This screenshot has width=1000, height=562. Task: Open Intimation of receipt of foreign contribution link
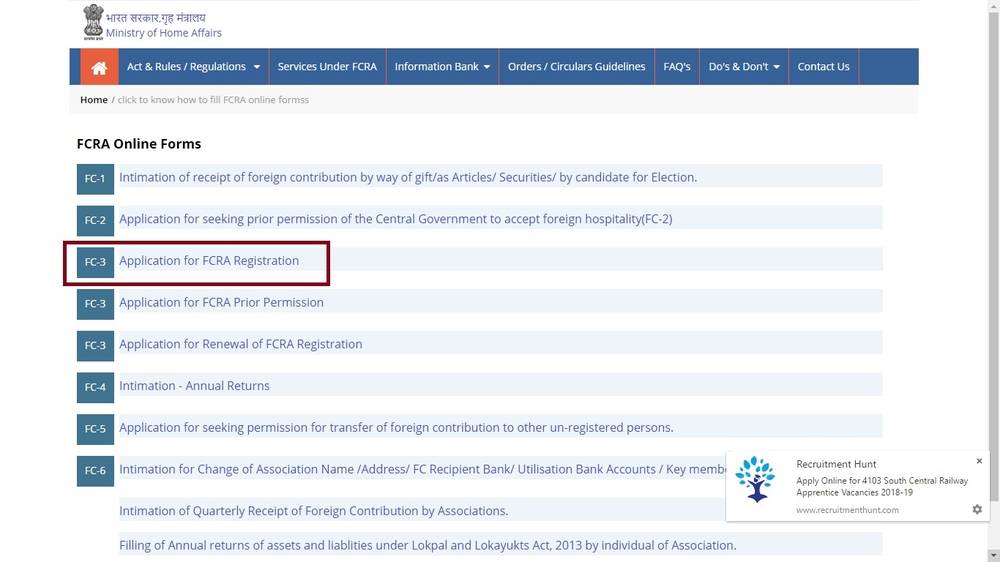click(408, 177)
